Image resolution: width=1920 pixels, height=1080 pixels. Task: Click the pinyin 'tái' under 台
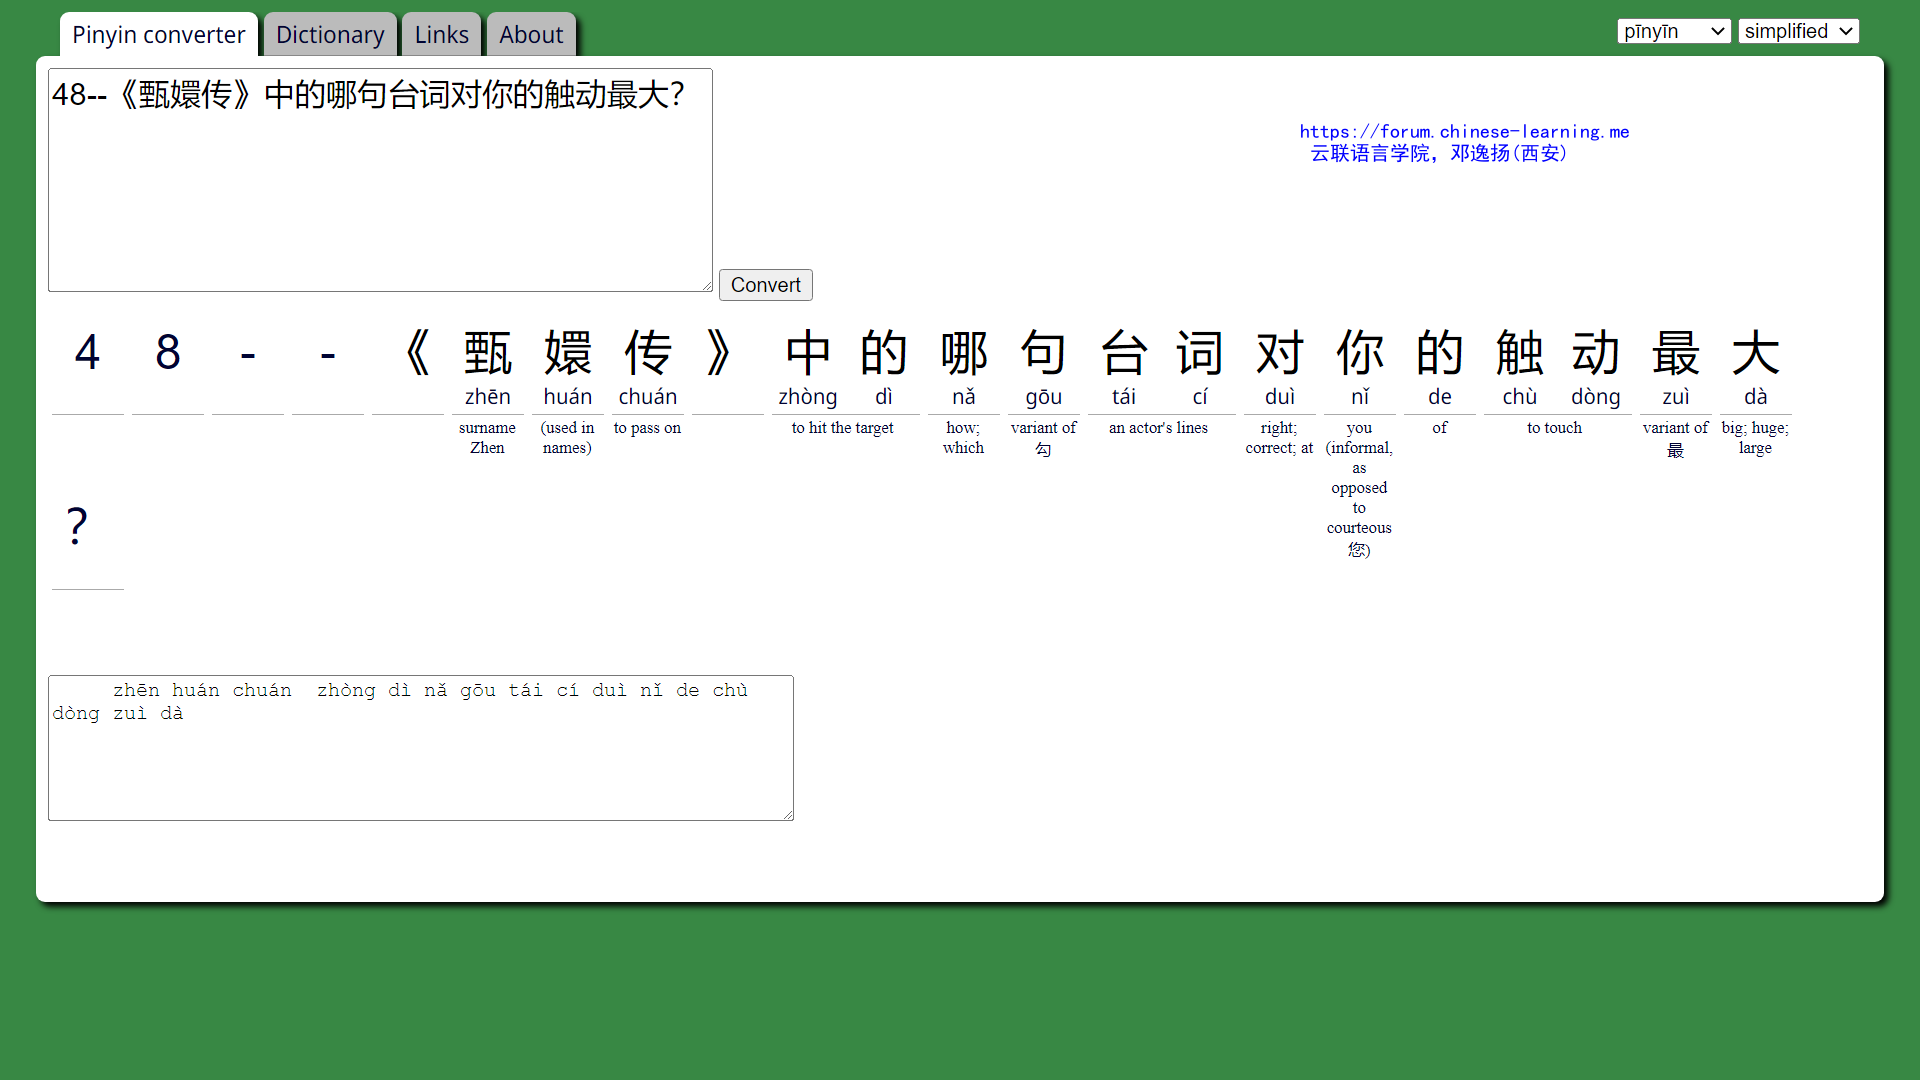point(1124,397)
